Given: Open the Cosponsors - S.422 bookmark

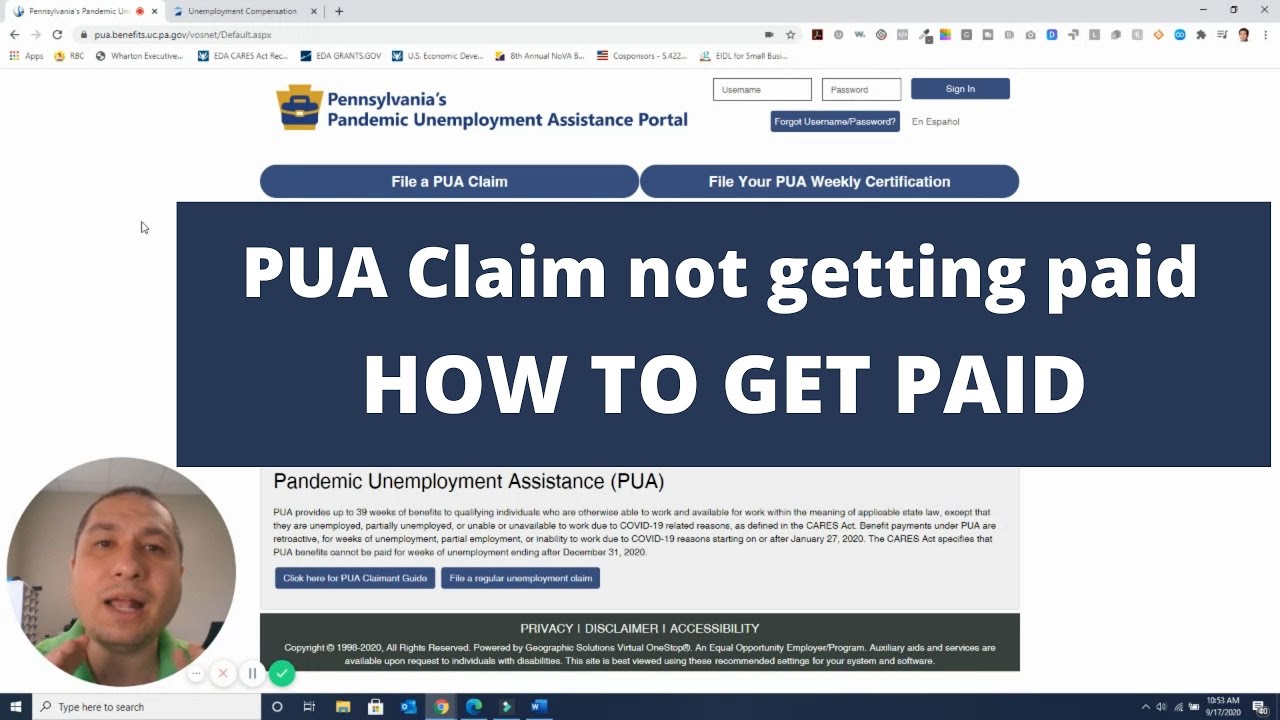Looking at the screenshot, I should (642, 56).
